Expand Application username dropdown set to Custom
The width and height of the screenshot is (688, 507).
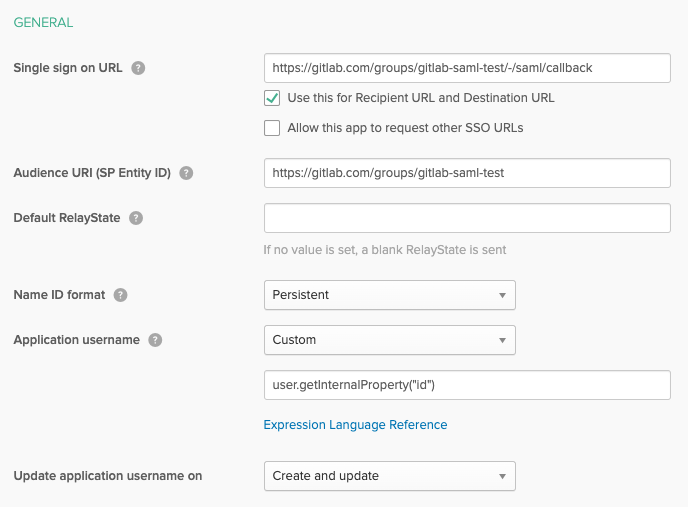(x=389, y=340)
